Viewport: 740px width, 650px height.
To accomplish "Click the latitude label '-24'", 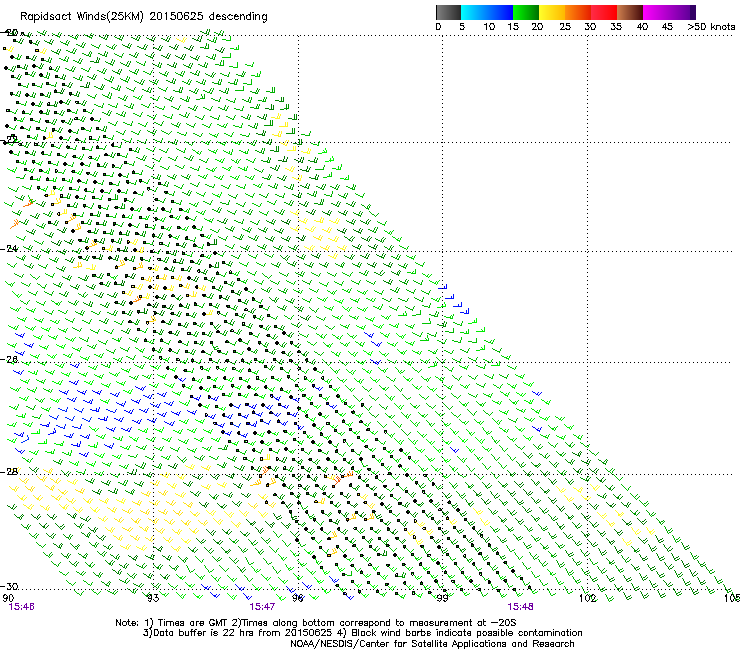I will pos(11,248).
